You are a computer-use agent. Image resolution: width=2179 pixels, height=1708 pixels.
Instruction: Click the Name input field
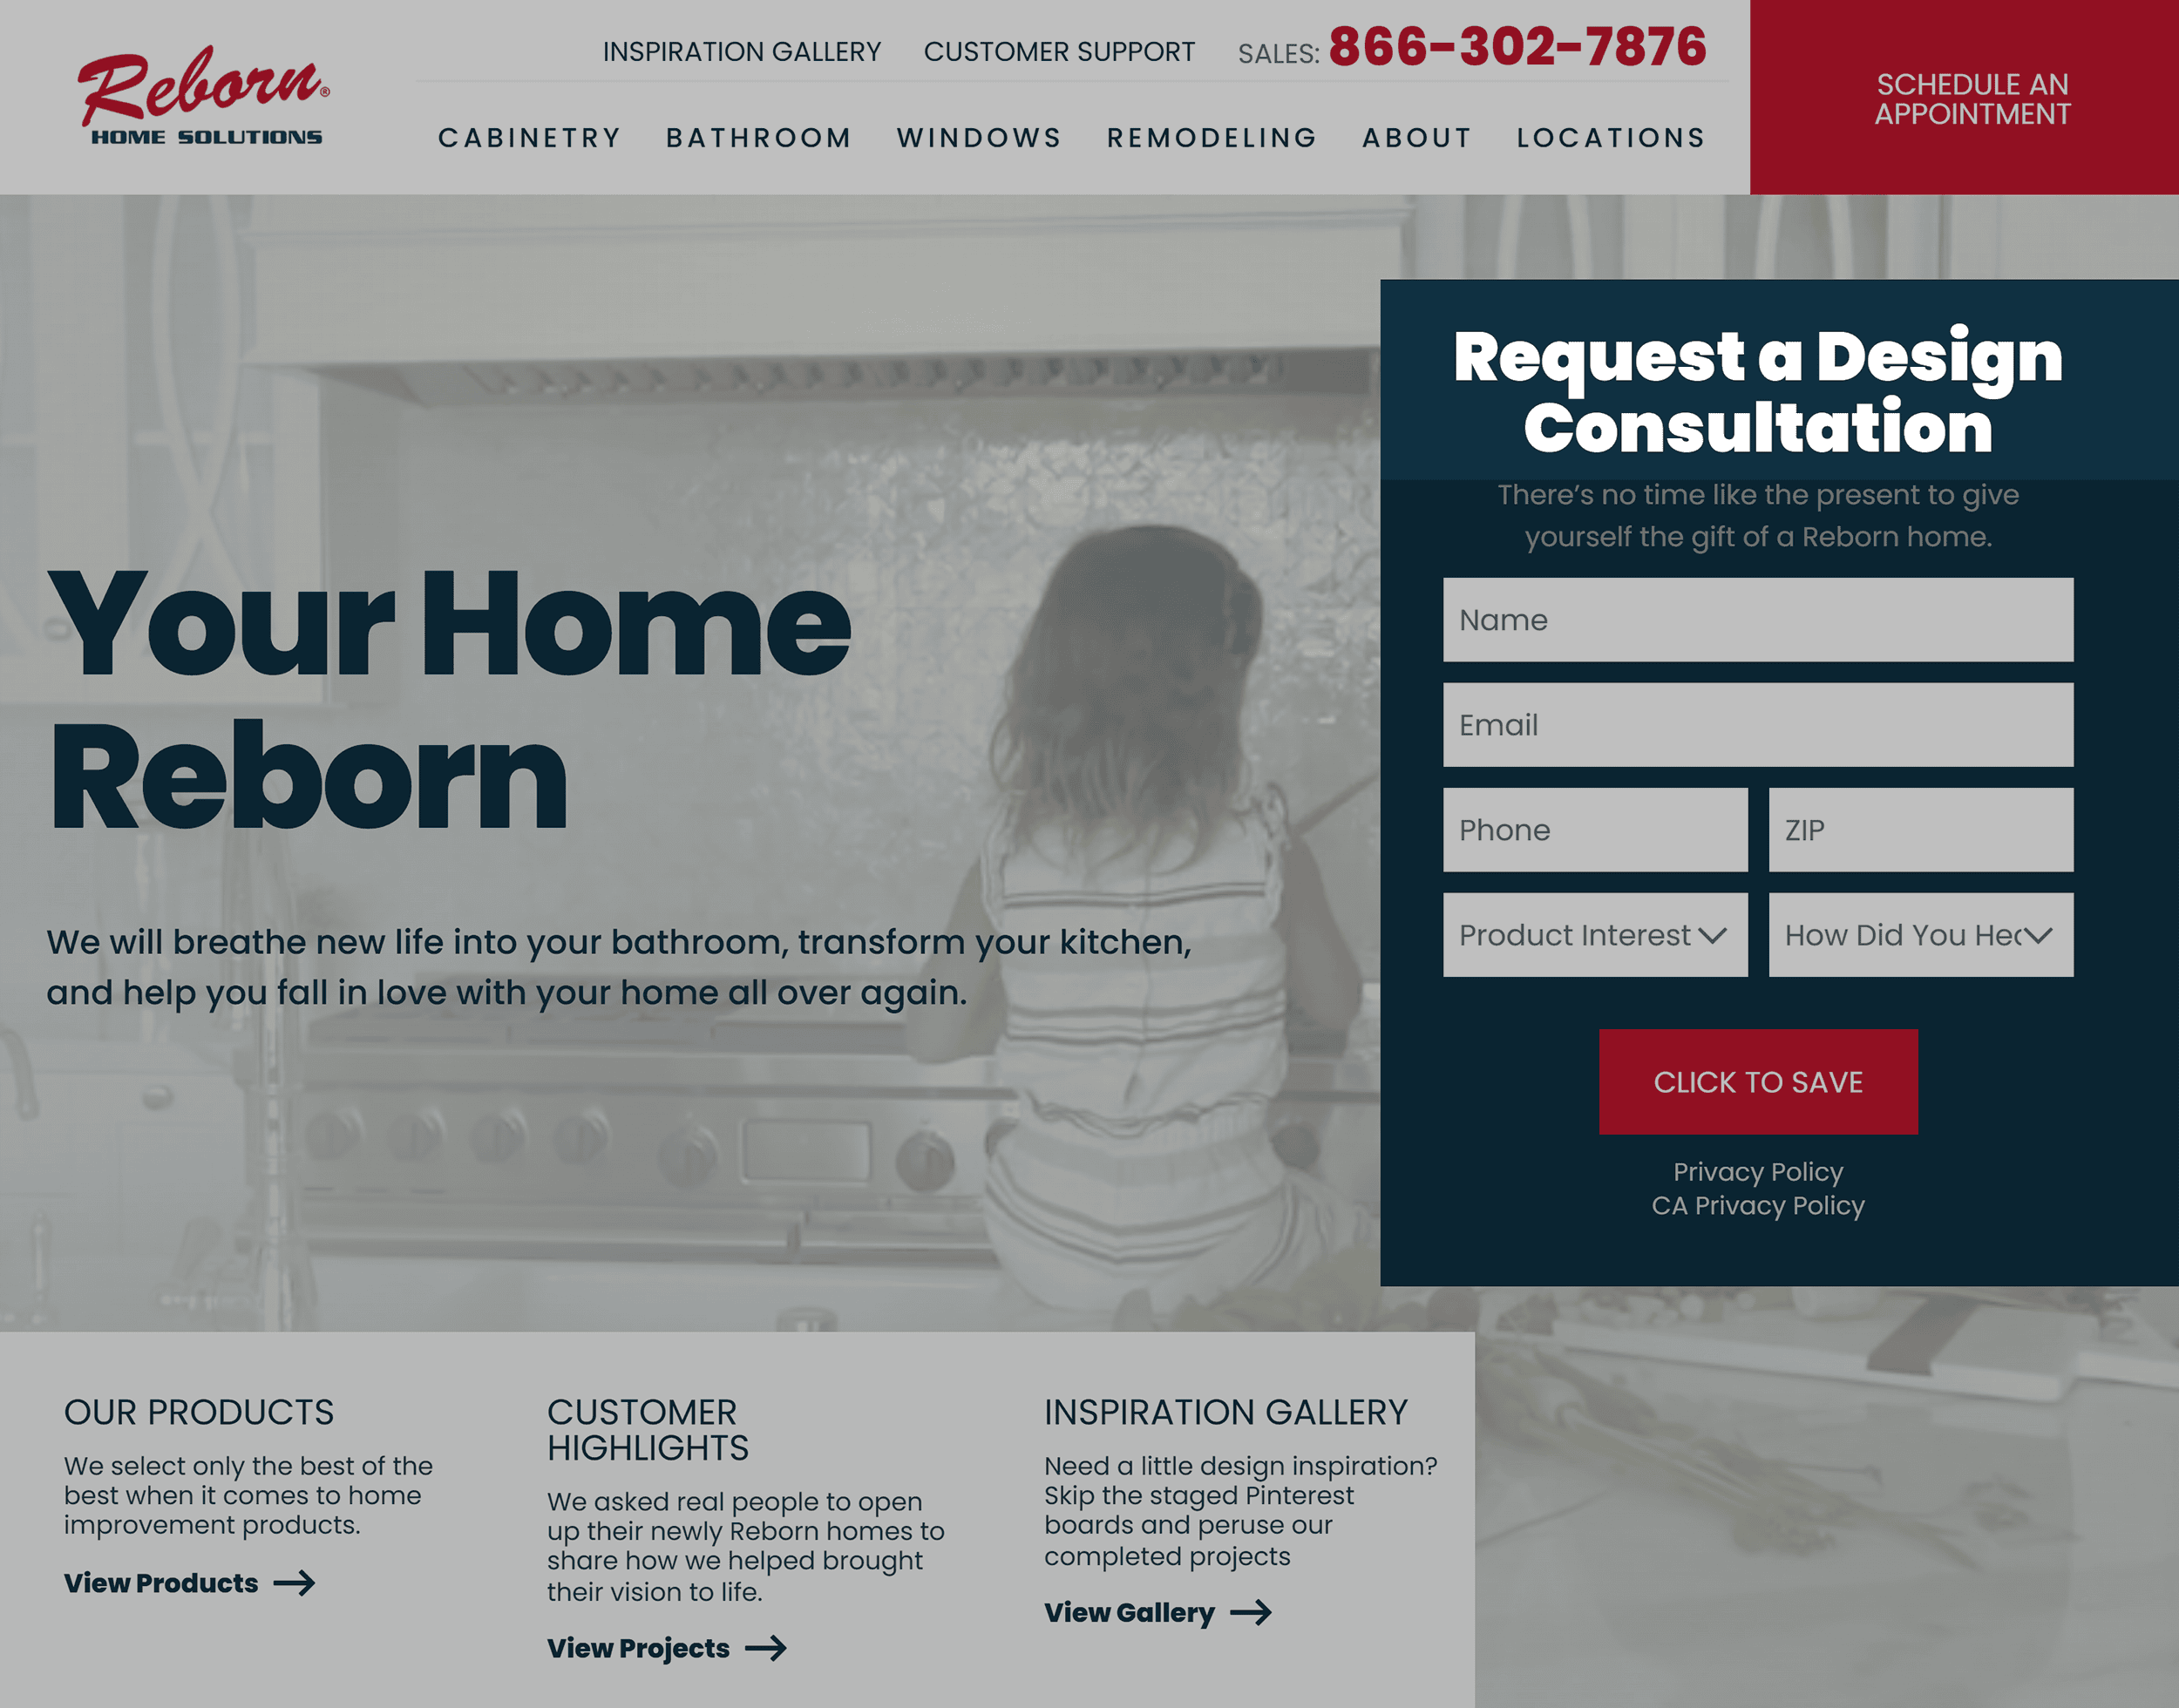click(1758, 619)
